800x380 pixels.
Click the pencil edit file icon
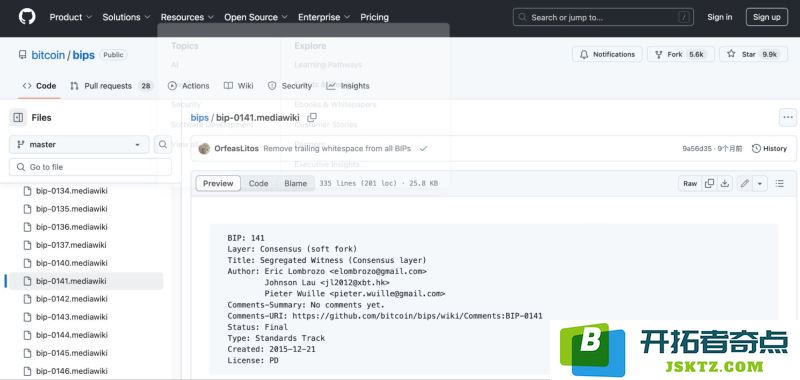click(745, 184)
